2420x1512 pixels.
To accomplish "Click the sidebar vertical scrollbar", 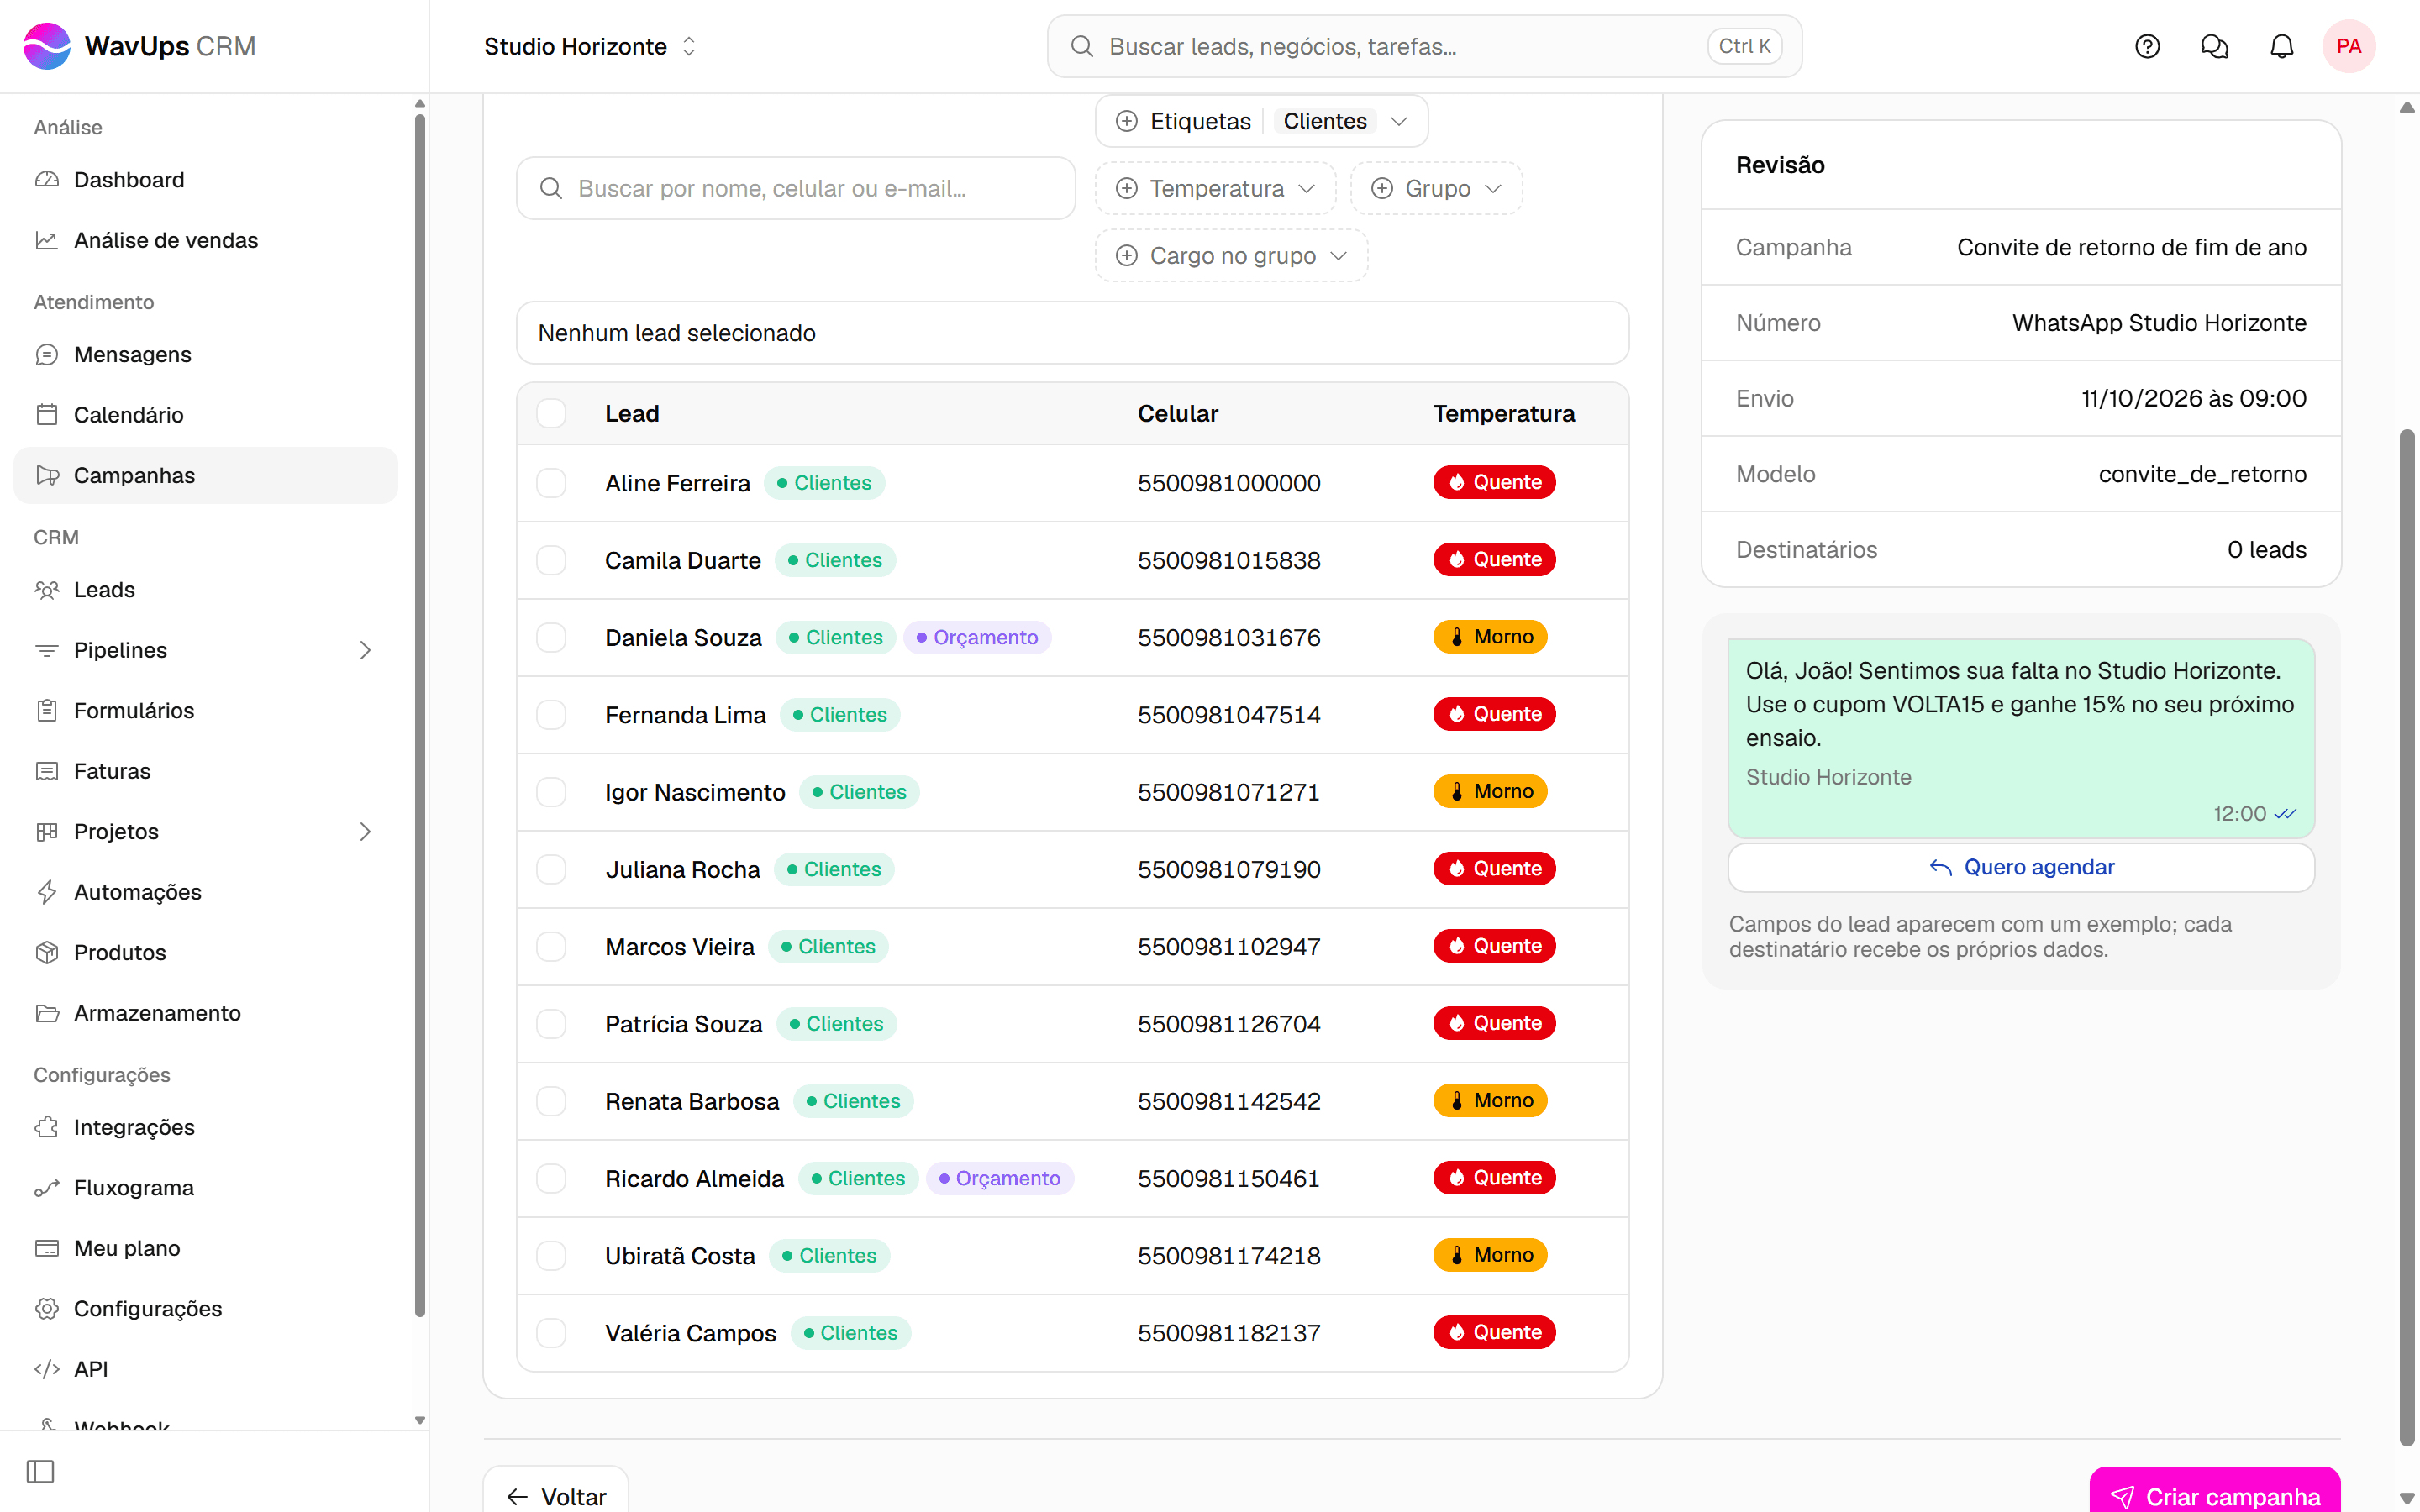I will click(x=420, y=715).
